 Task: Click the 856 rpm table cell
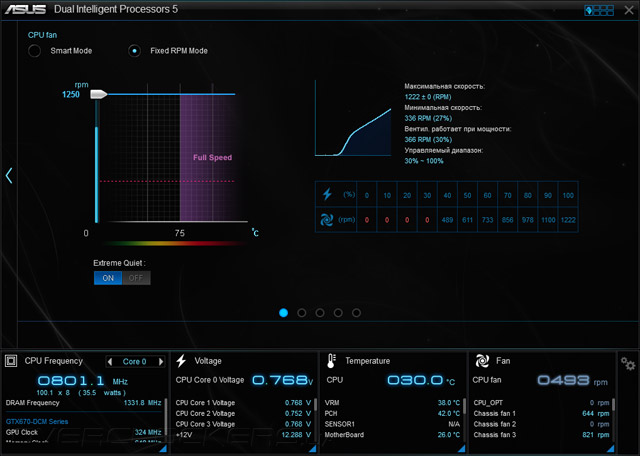coord(507,220)
